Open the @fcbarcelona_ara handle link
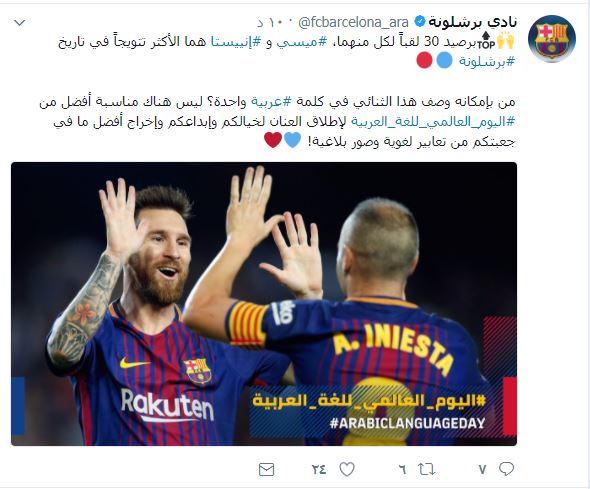 click(x=353, y=23)
